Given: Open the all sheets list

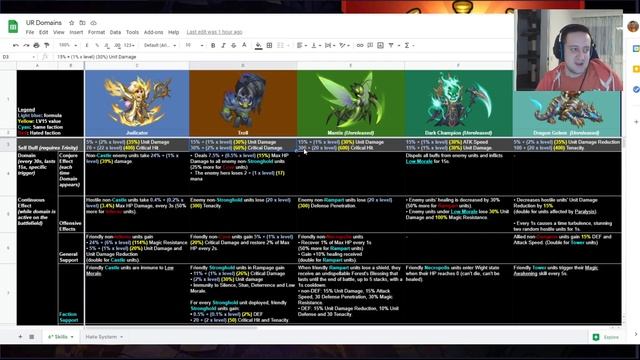Looking at the screenshot, I should pyautogui.click(x=31, y=337).
